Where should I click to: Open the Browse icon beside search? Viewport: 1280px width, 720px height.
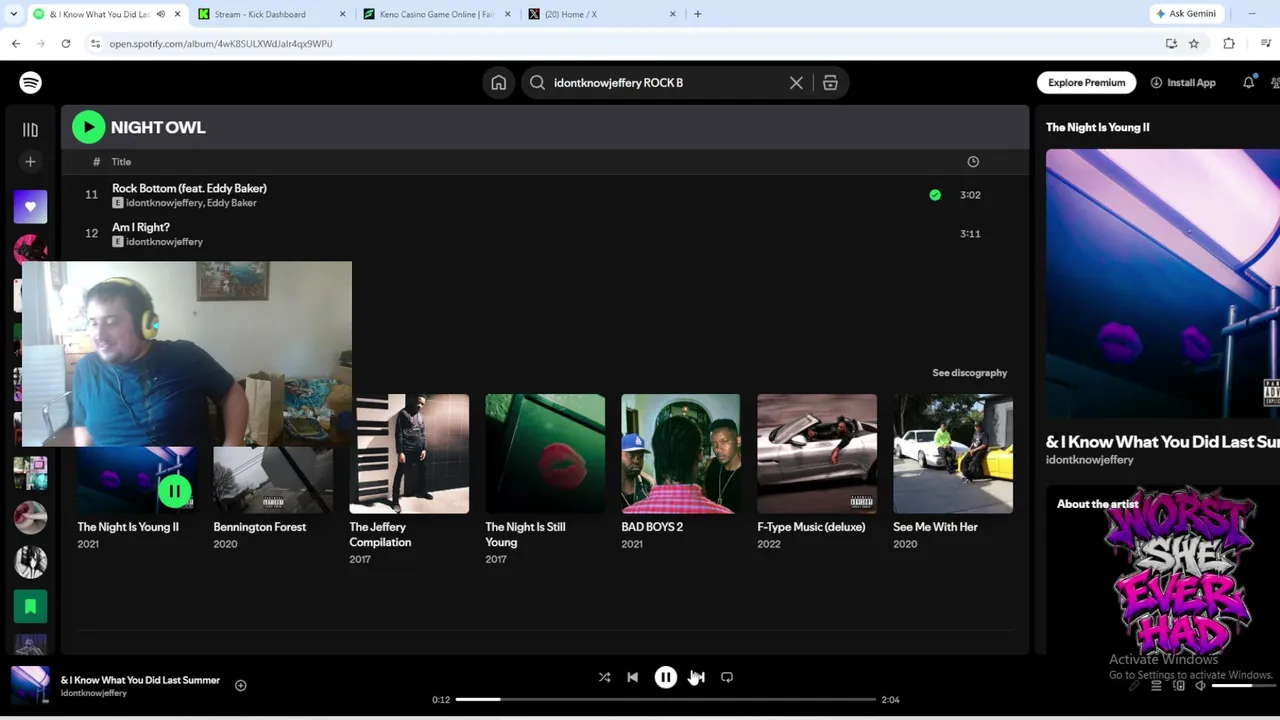pos(830,83)
